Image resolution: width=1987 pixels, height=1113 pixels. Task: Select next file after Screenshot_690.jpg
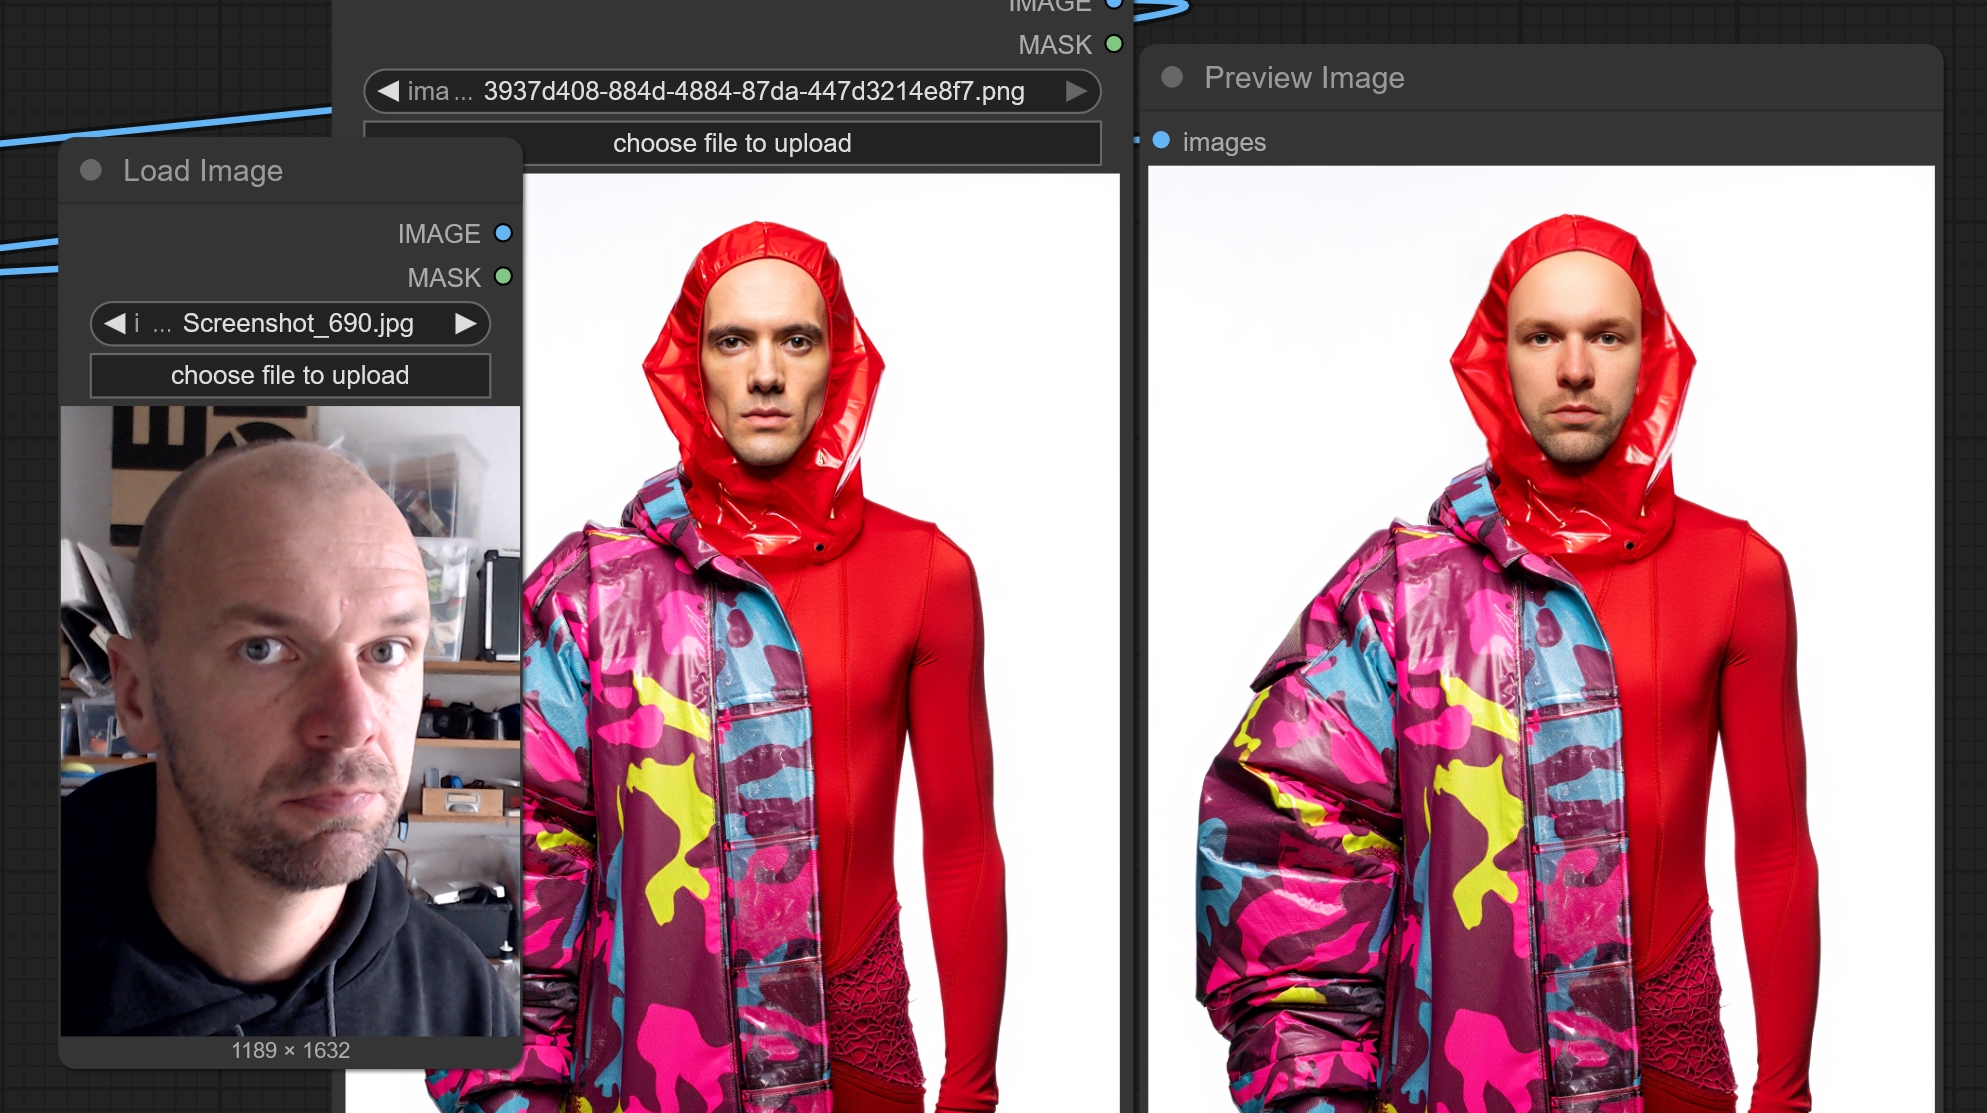click(x=465, y=323)
